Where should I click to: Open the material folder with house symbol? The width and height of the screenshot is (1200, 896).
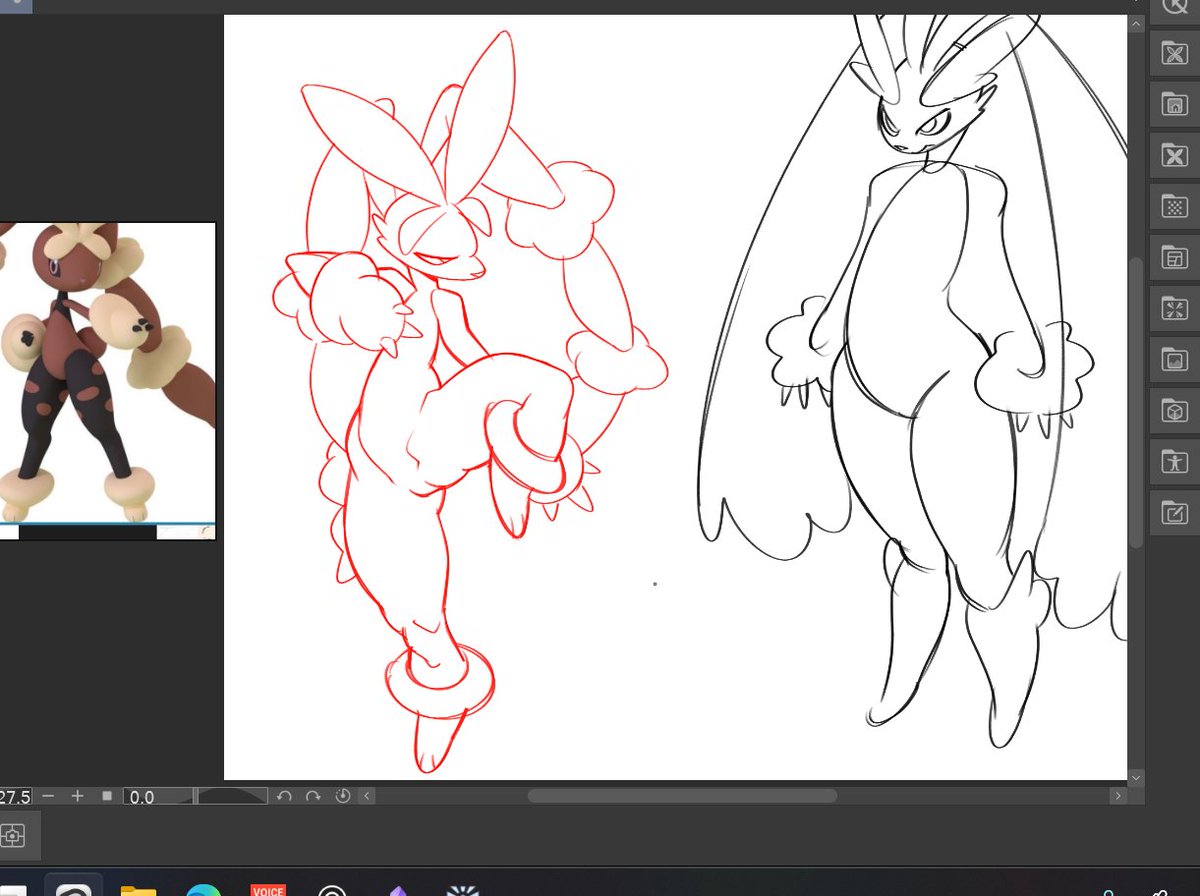1174,104
